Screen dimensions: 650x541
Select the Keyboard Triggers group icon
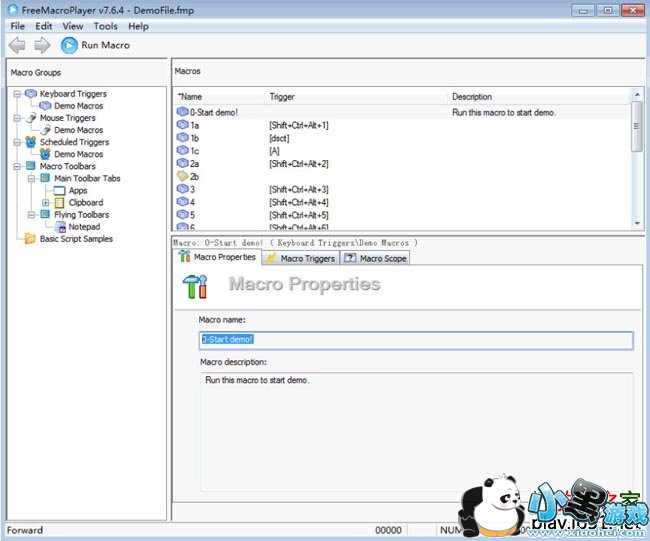pyautogui.click(x=30, y=94)
